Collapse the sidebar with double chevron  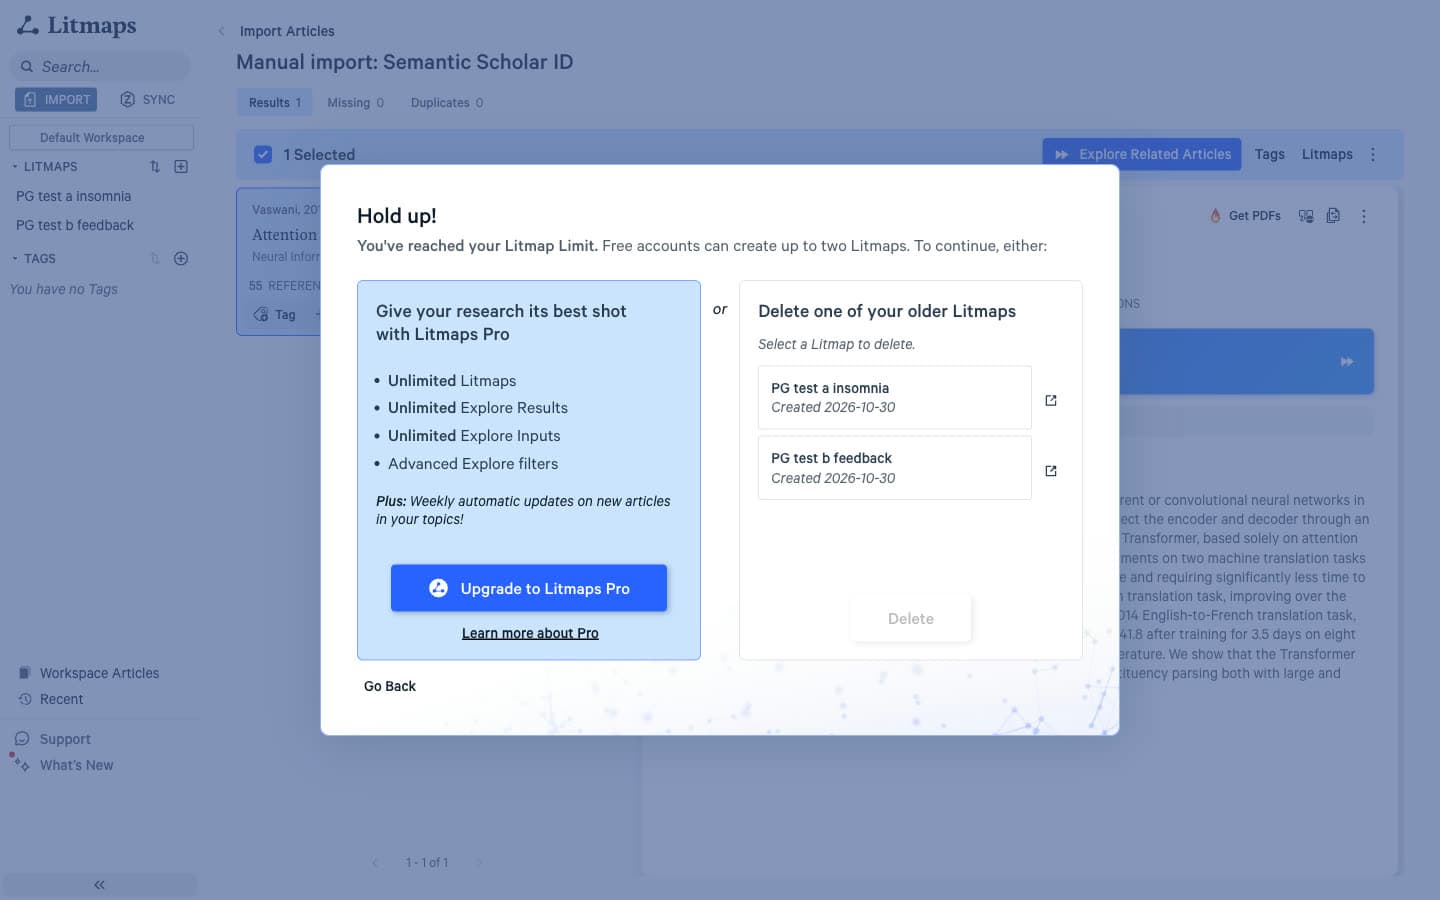coord(99,885)
